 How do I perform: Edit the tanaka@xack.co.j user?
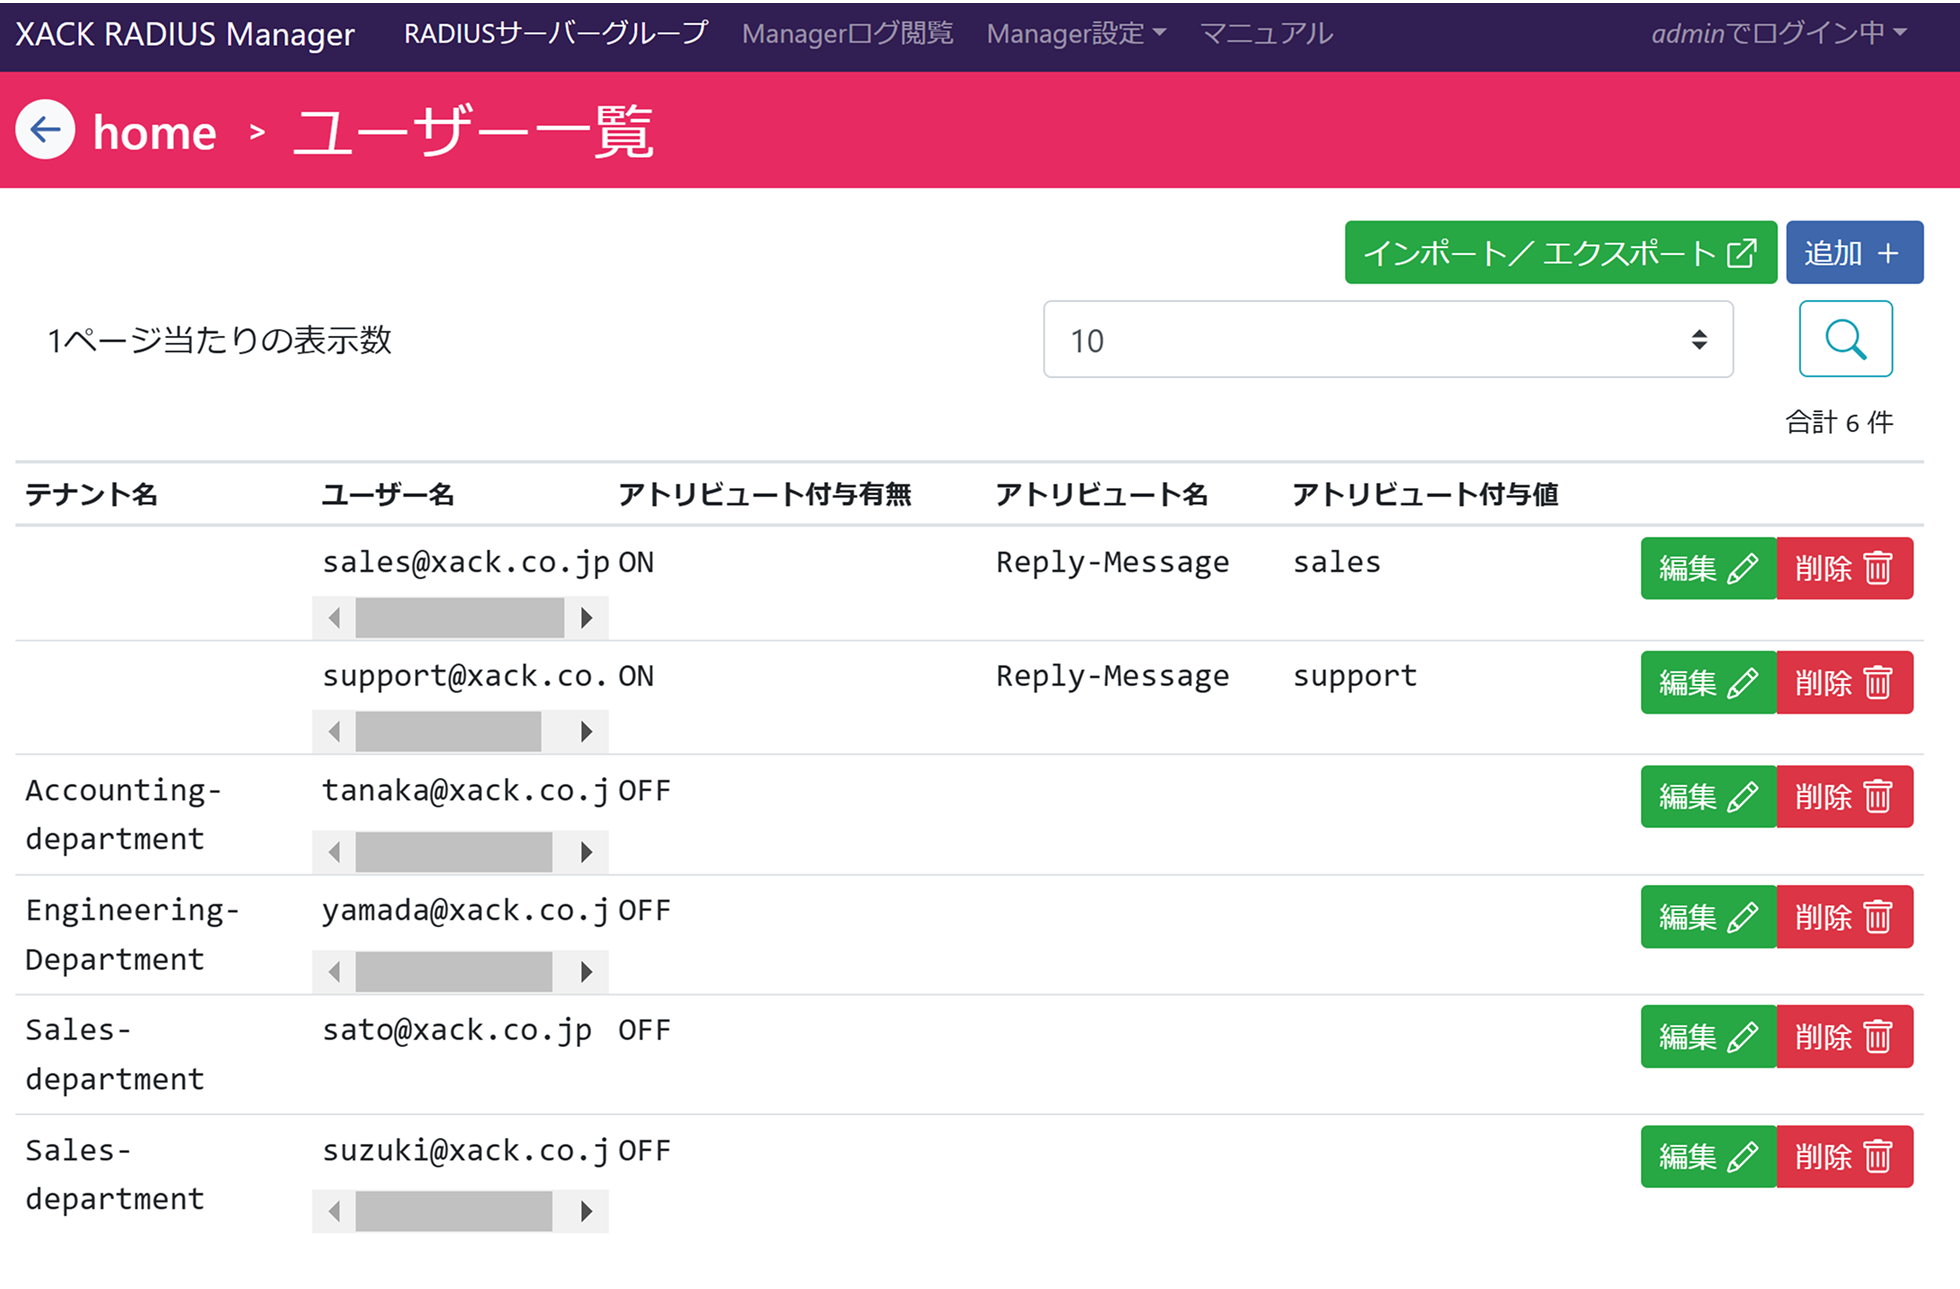(1708, 796)
